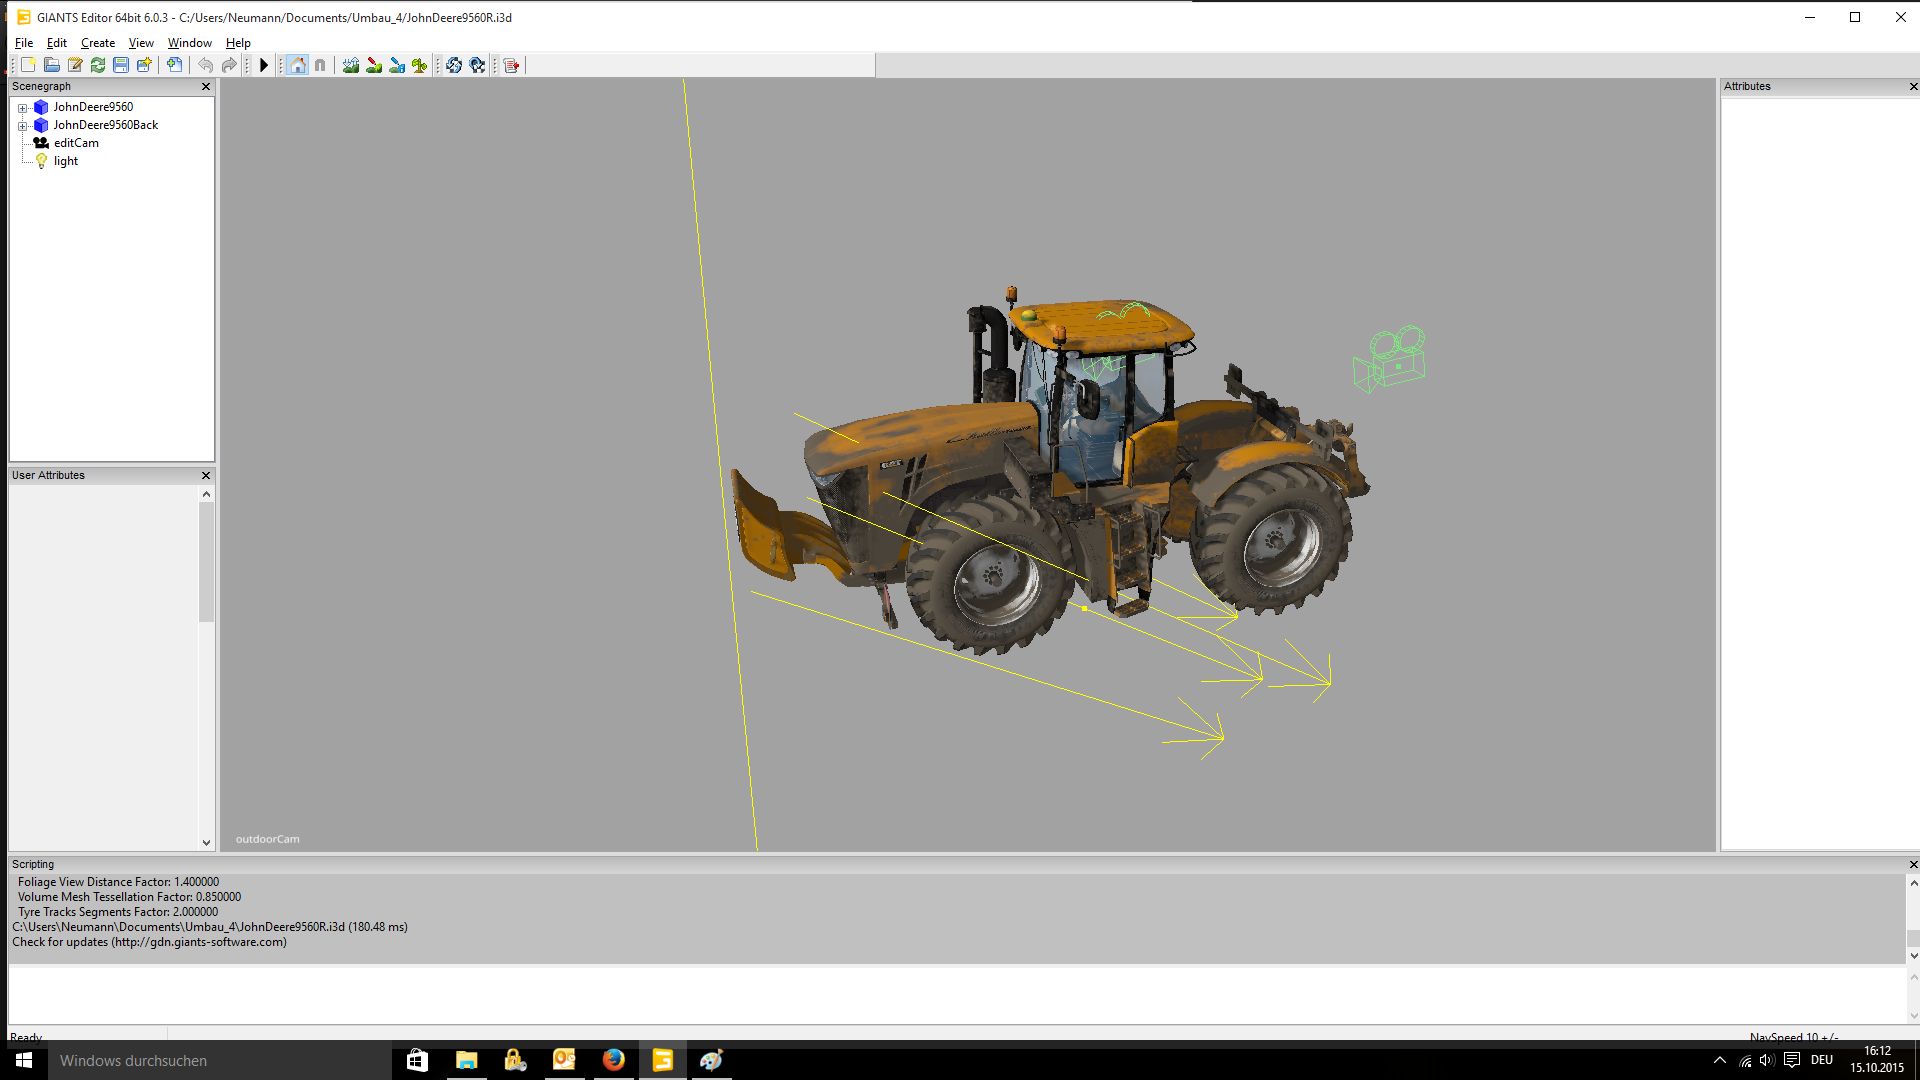This screenshot has width=1920, height=1080.
Task: Click User Attributes scrollbar up arrow
Action: point(206,494)
